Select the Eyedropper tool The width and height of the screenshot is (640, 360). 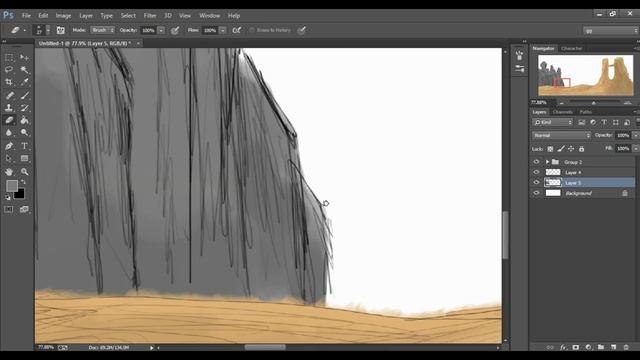point(24,82)
